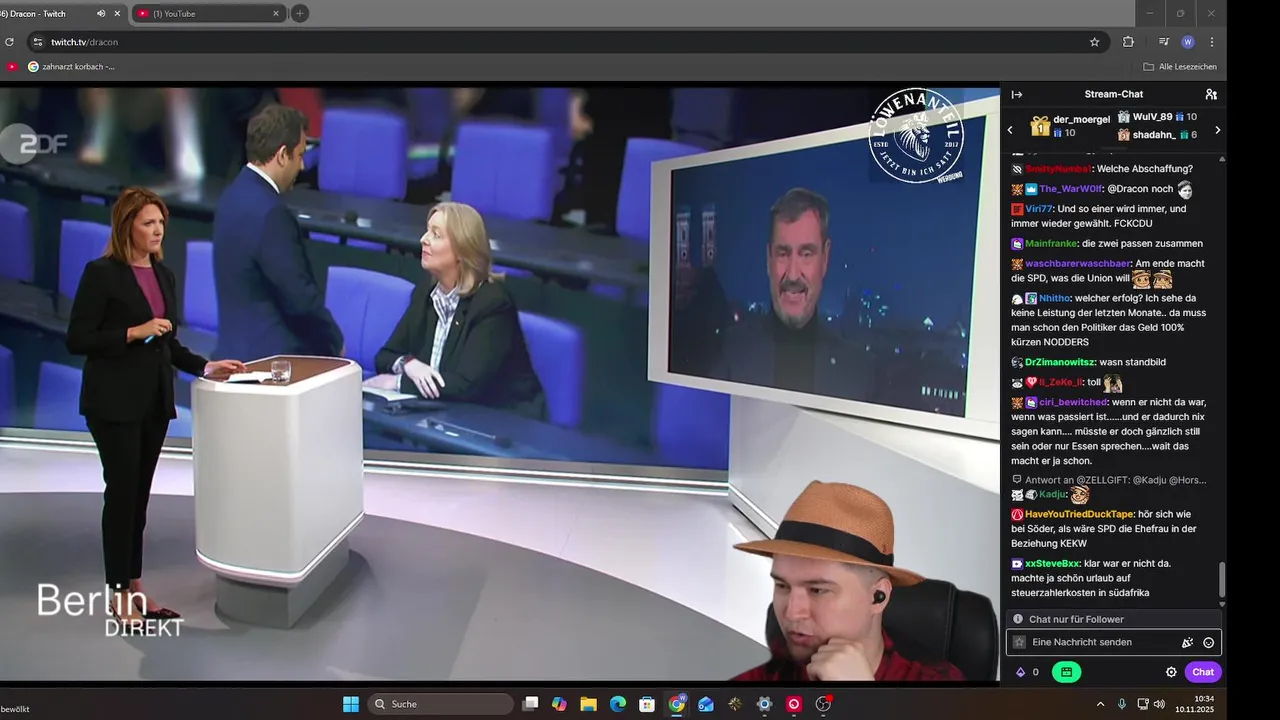Viewport: 1280px width, 720px height.
Task: Collapse the Stream-Chat panel with arrow icon
Action: (x=1017, y=94)
